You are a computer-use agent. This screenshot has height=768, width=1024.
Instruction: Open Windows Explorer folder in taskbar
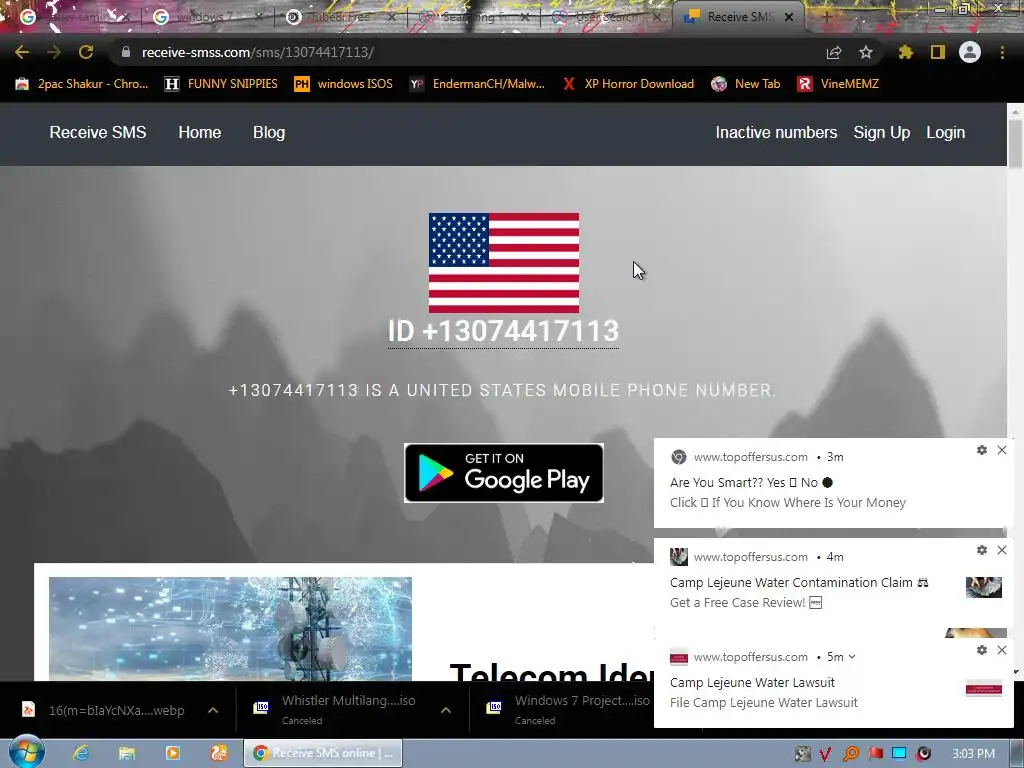point(127,753)
